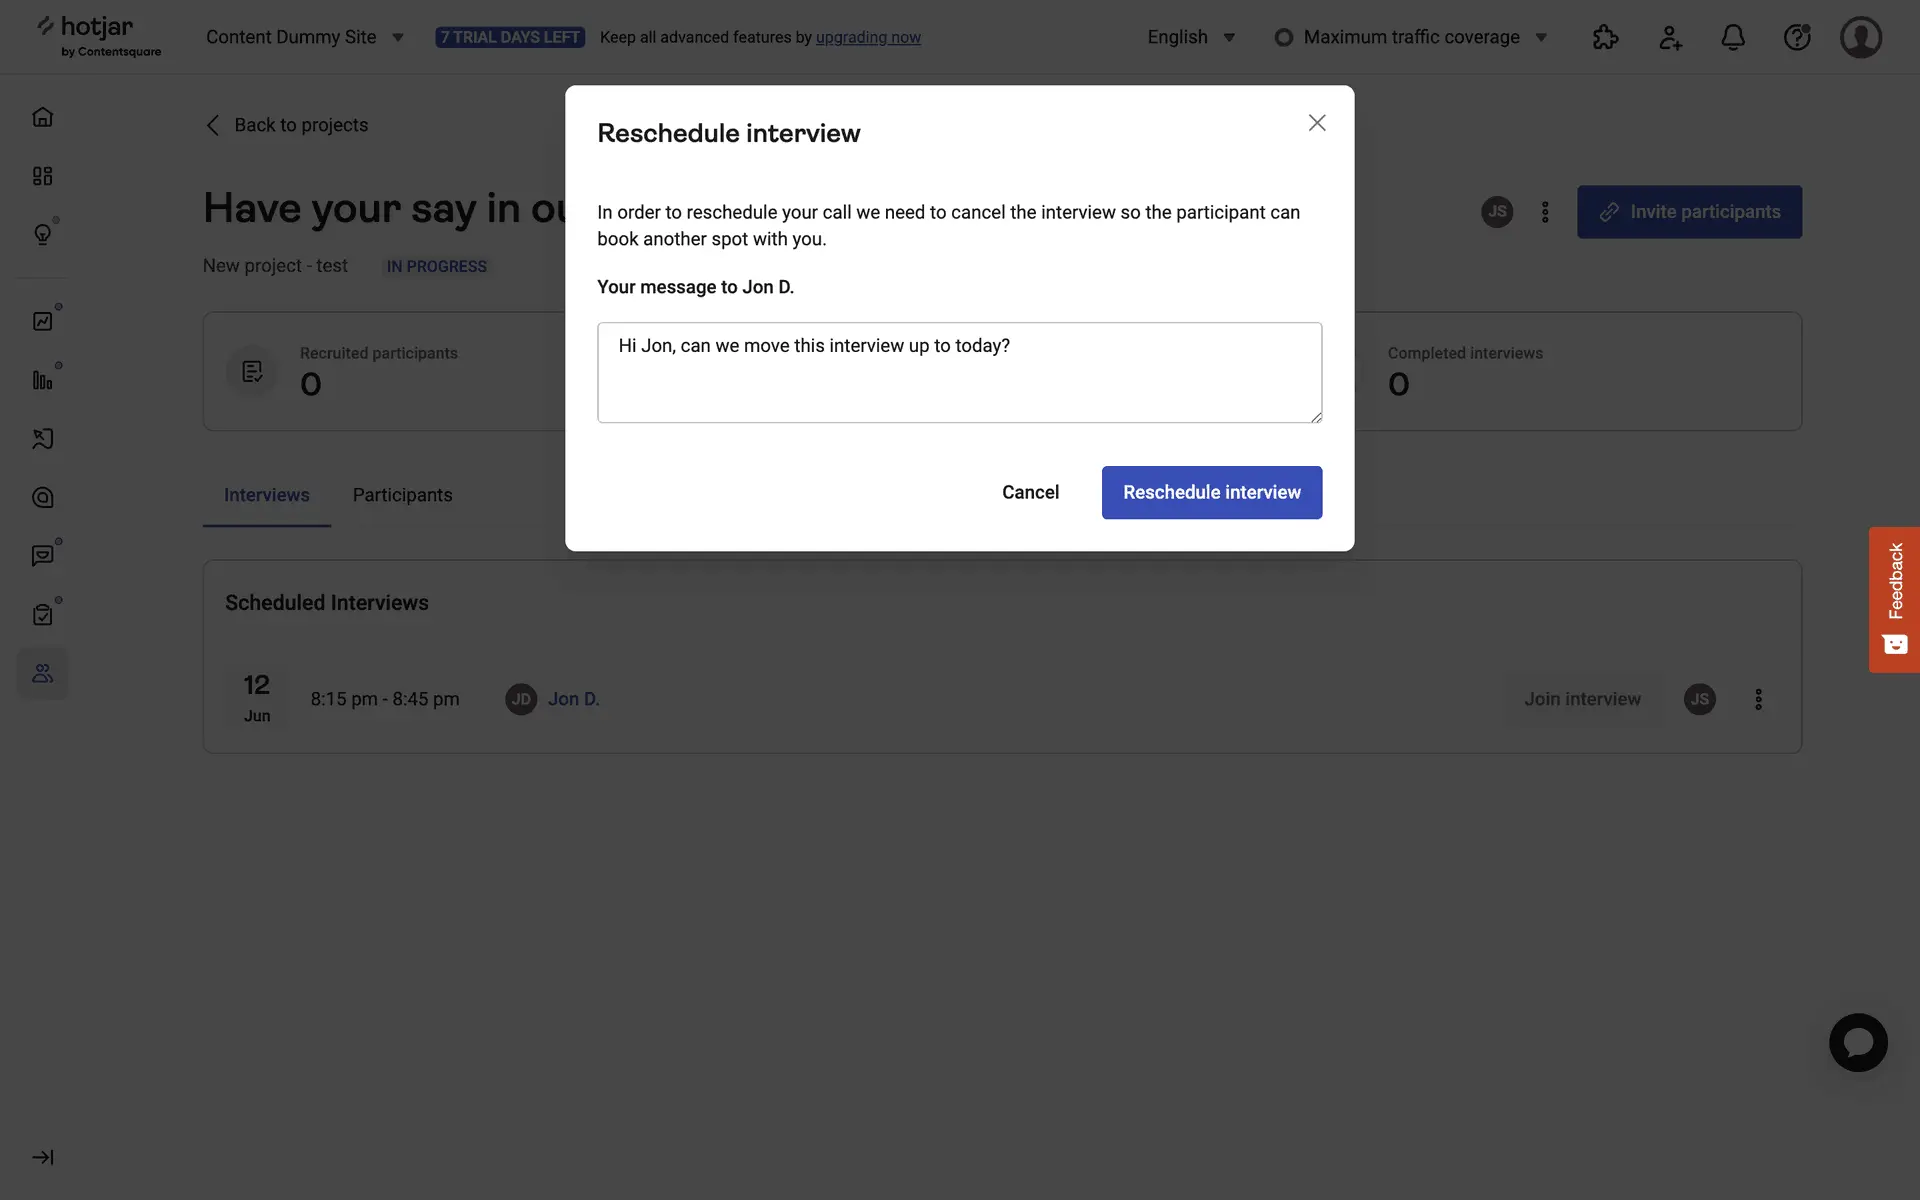The image size is (1920, 1200).
Task: Open the Home icon in sidebar
Action: (42, 117)
